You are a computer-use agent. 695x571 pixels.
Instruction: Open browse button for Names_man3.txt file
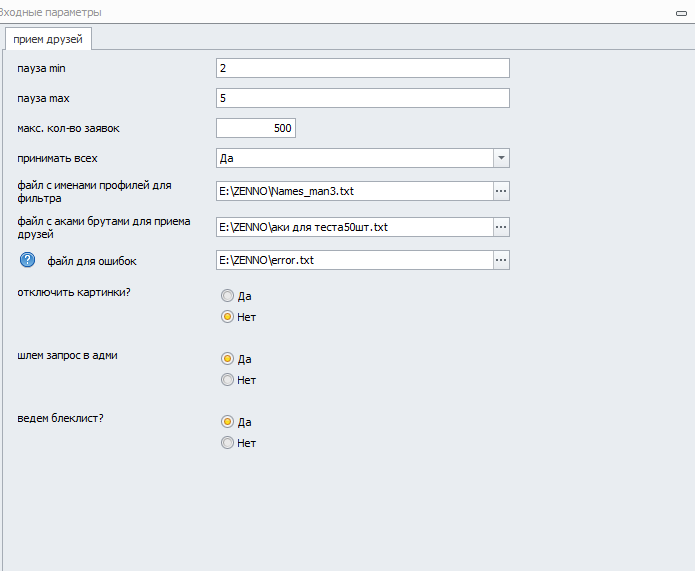click(501, 191)
